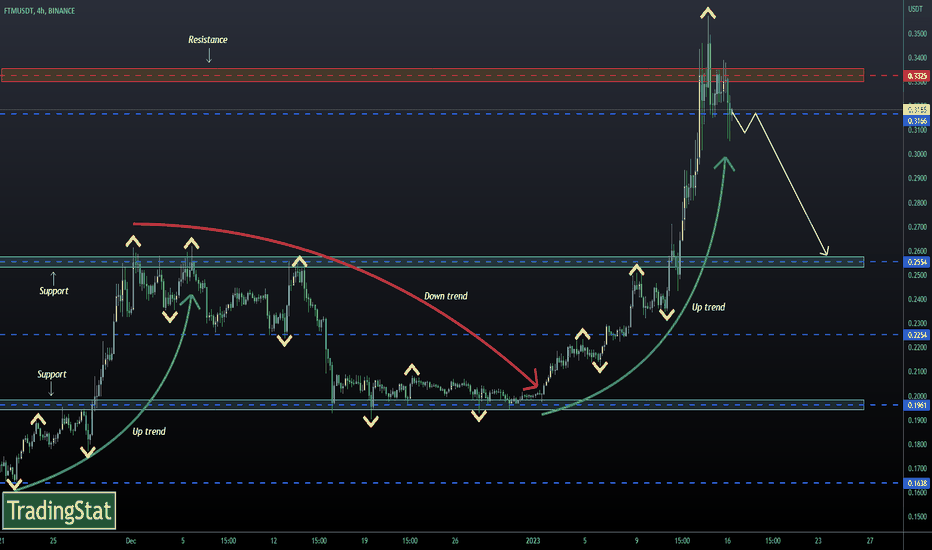Select the upper Support label near 0.2500

coord(53,291)
